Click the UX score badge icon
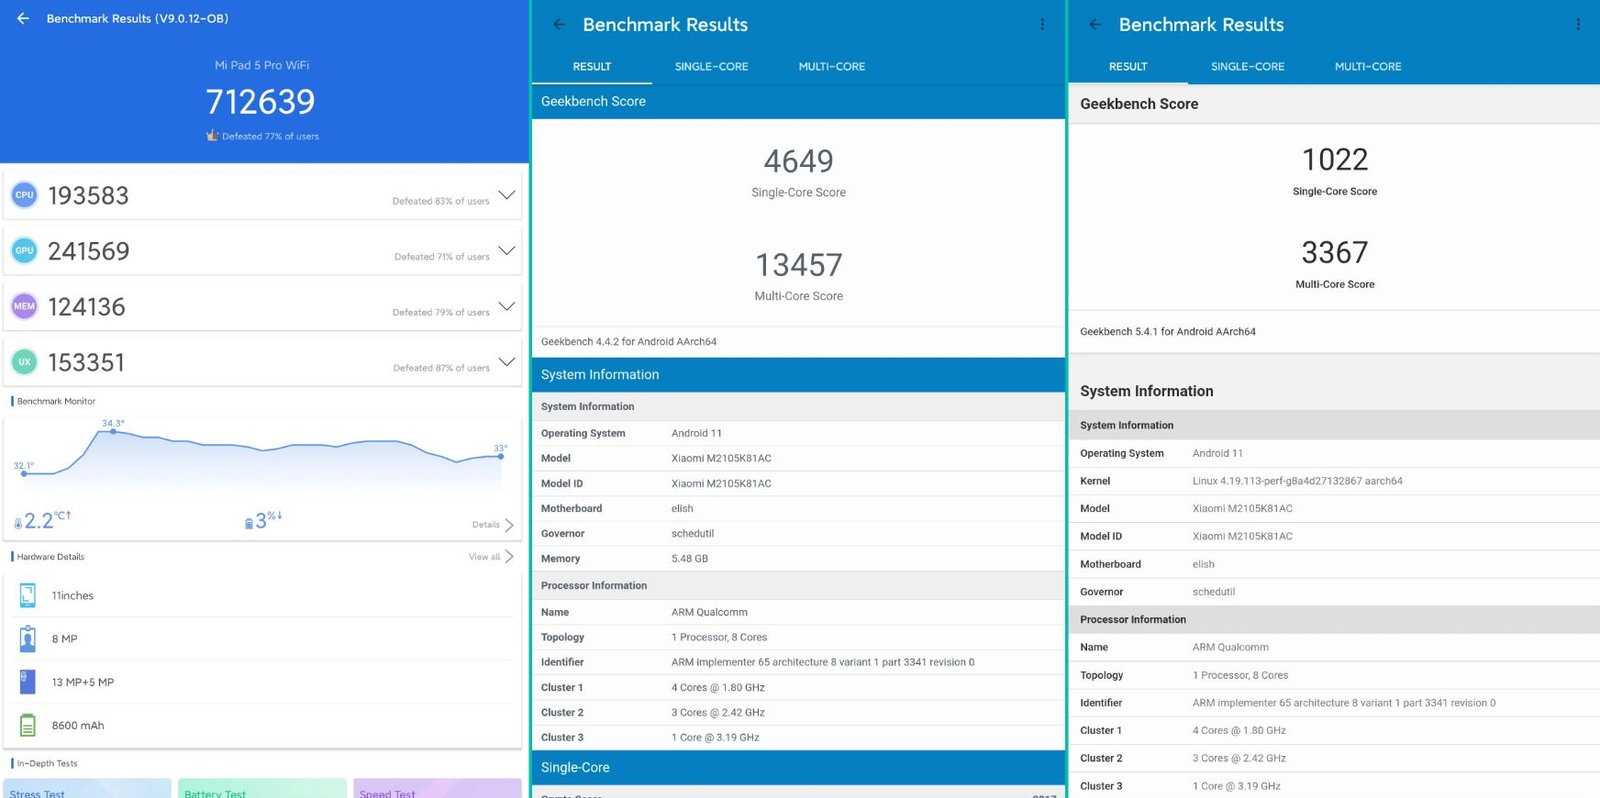1600x798 pixels. 25,362
